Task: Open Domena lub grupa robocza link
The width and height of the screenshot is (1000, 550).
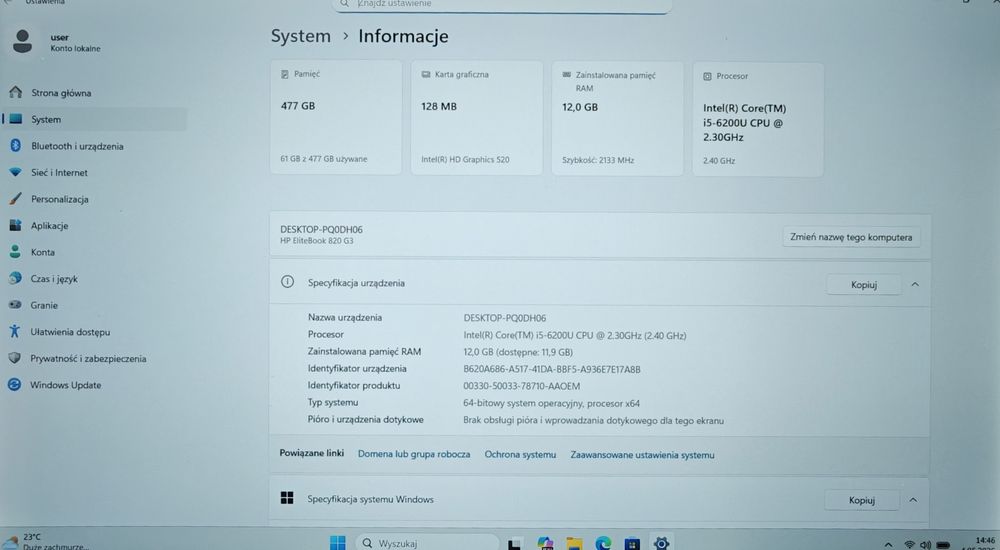Action: click(414, 454)
